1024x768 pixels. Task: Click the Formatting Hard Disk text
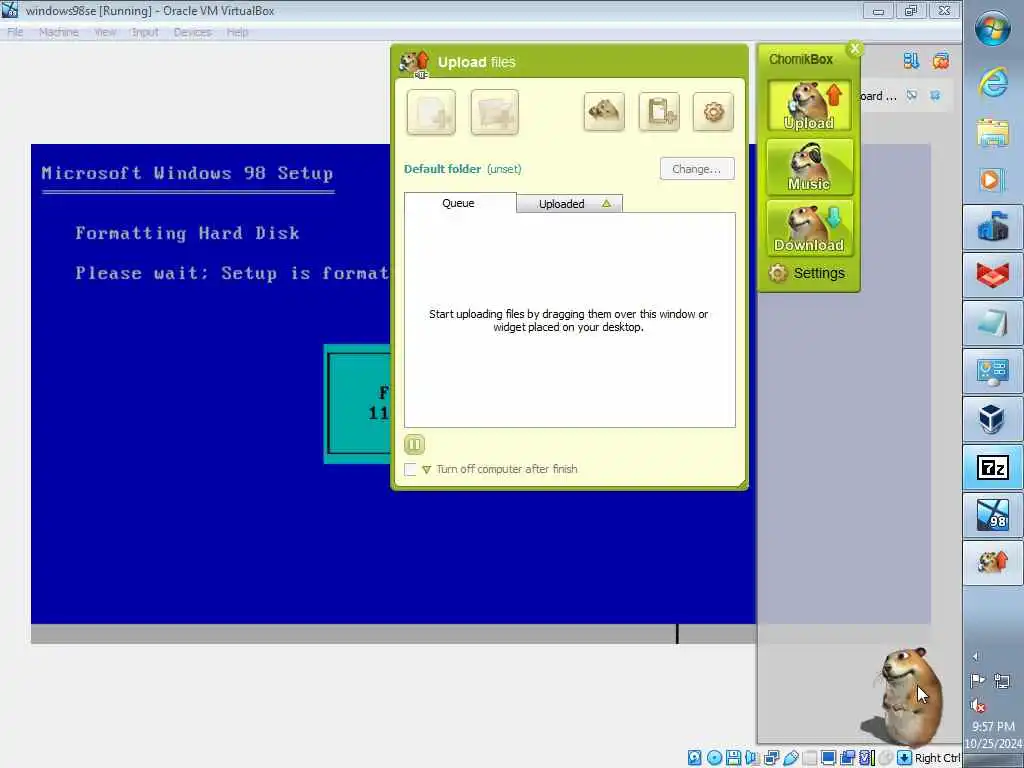click(x=187, y=233)
